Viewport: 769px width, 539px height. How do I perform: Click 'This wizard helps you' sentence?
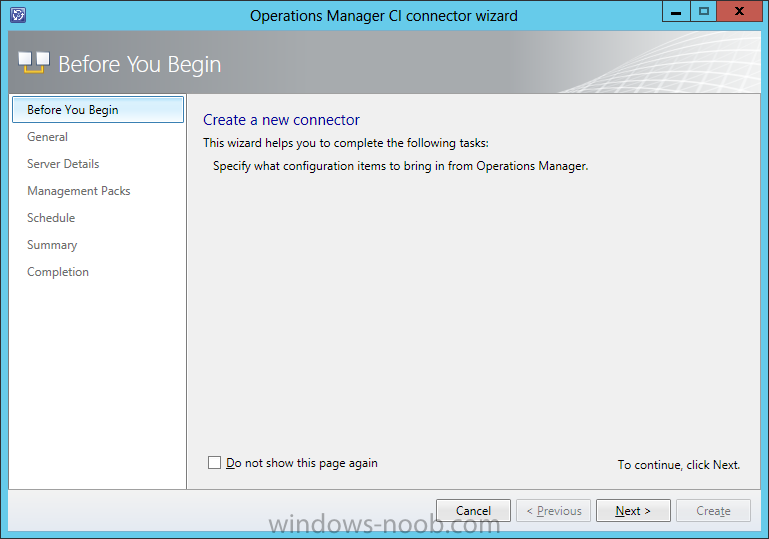(x=346, y=143)
